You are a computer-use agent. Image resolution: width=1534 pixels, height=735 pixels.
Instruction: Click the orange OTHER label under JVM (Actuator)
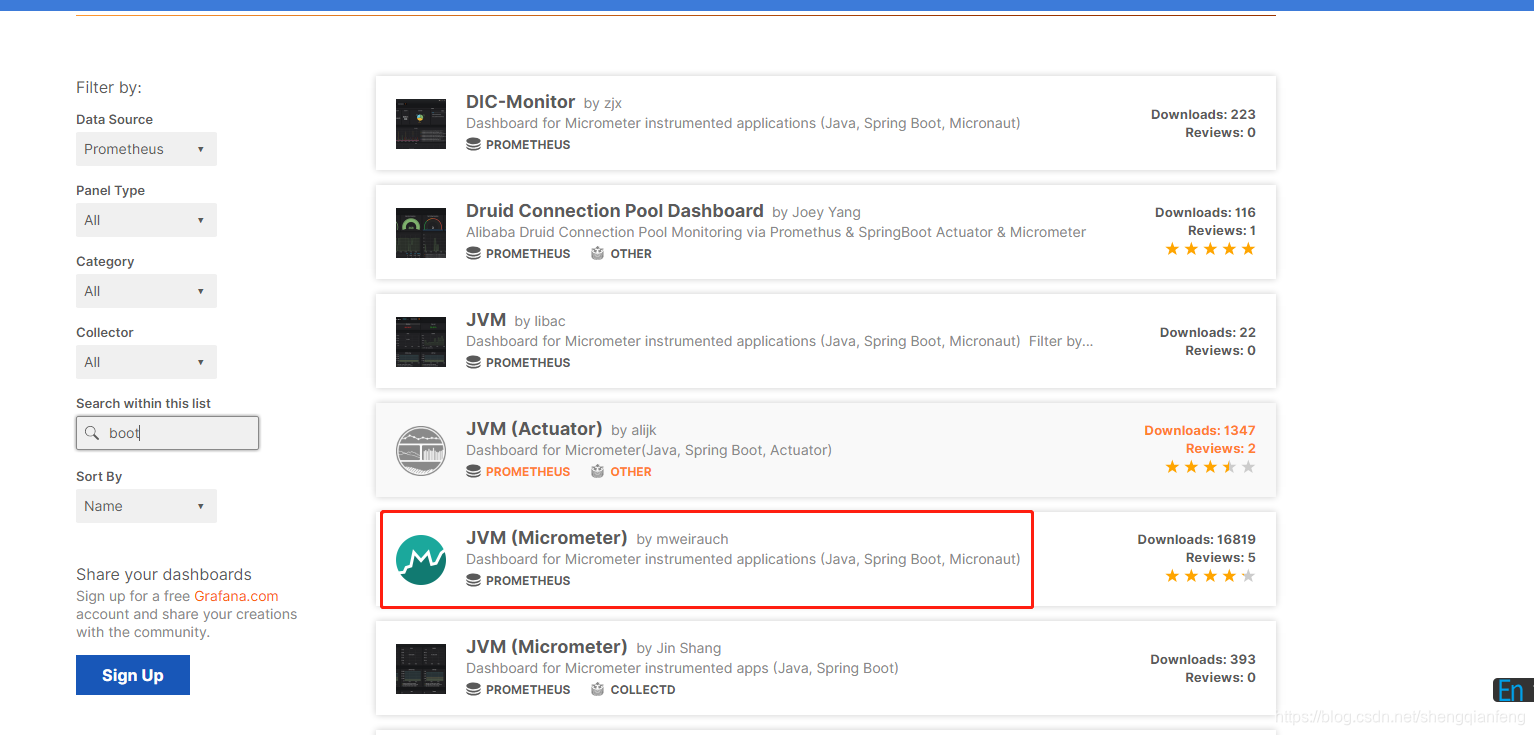click(631, 472)
